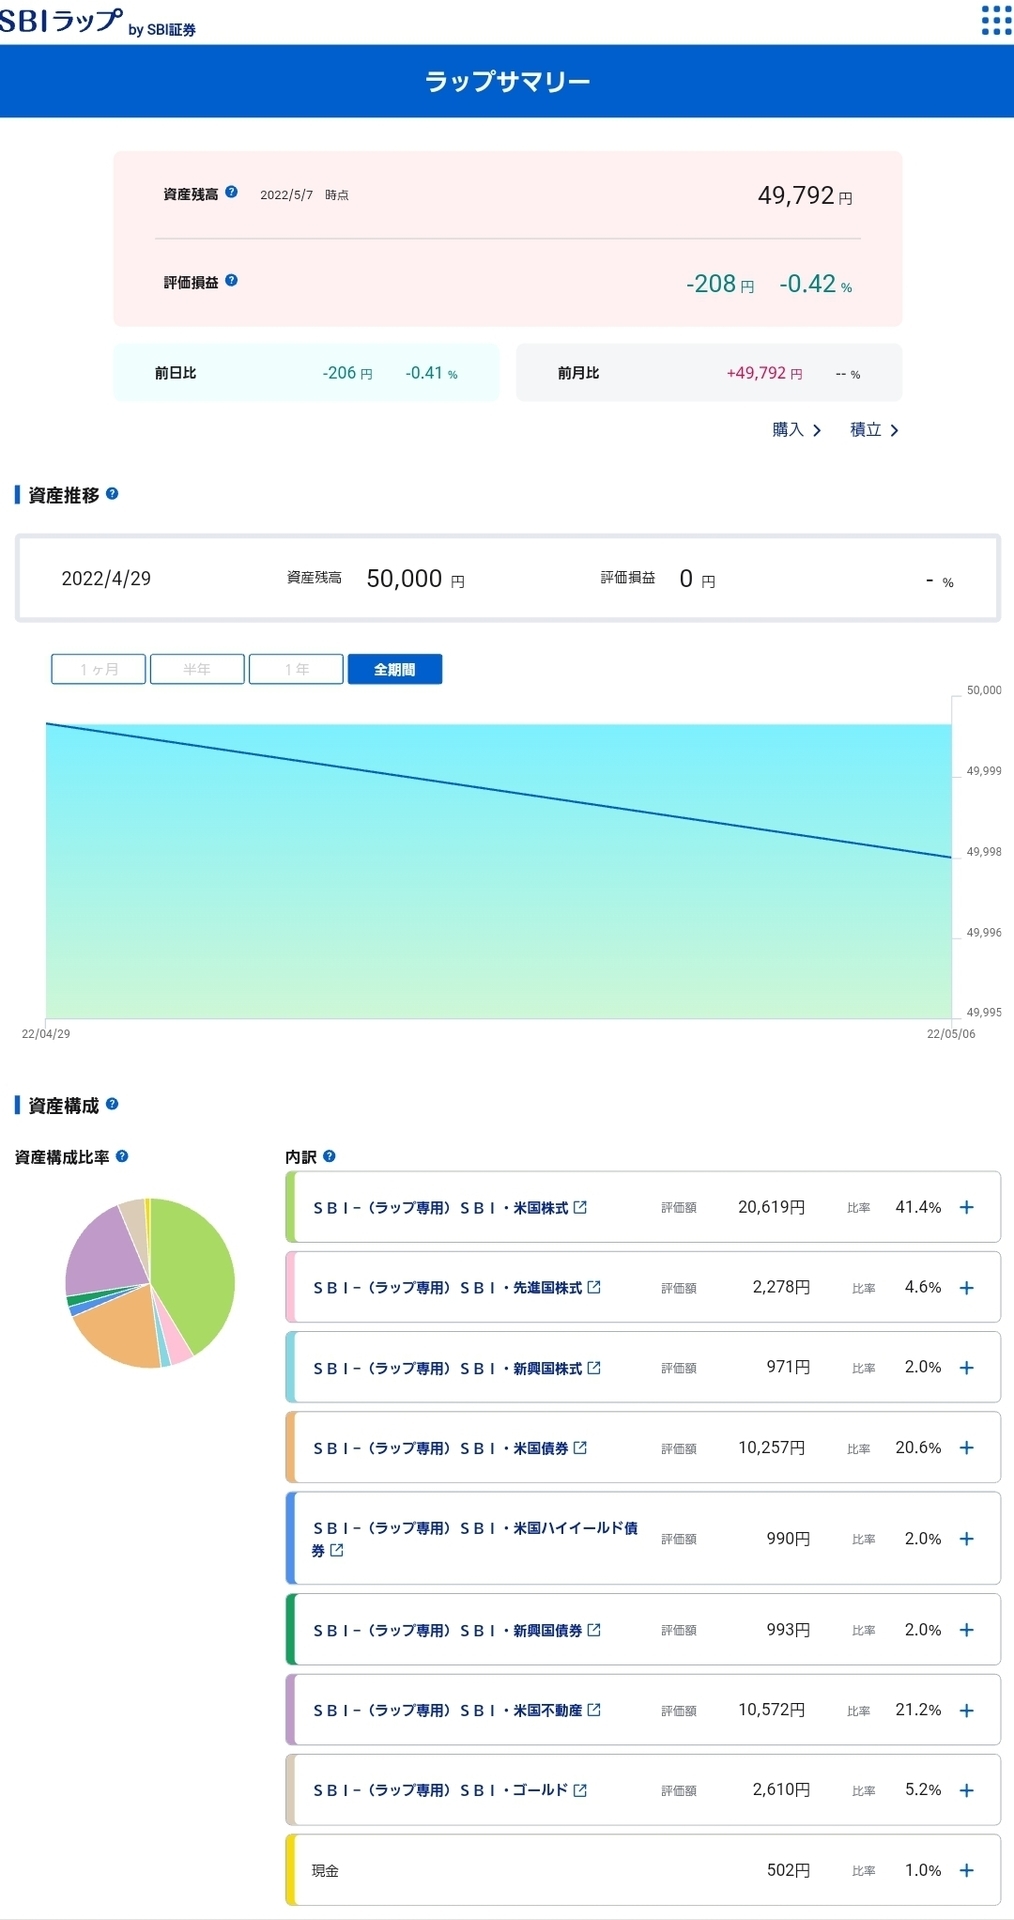
Task: Click the 10,257円 valuation amount
Action: pos(771,1447)
